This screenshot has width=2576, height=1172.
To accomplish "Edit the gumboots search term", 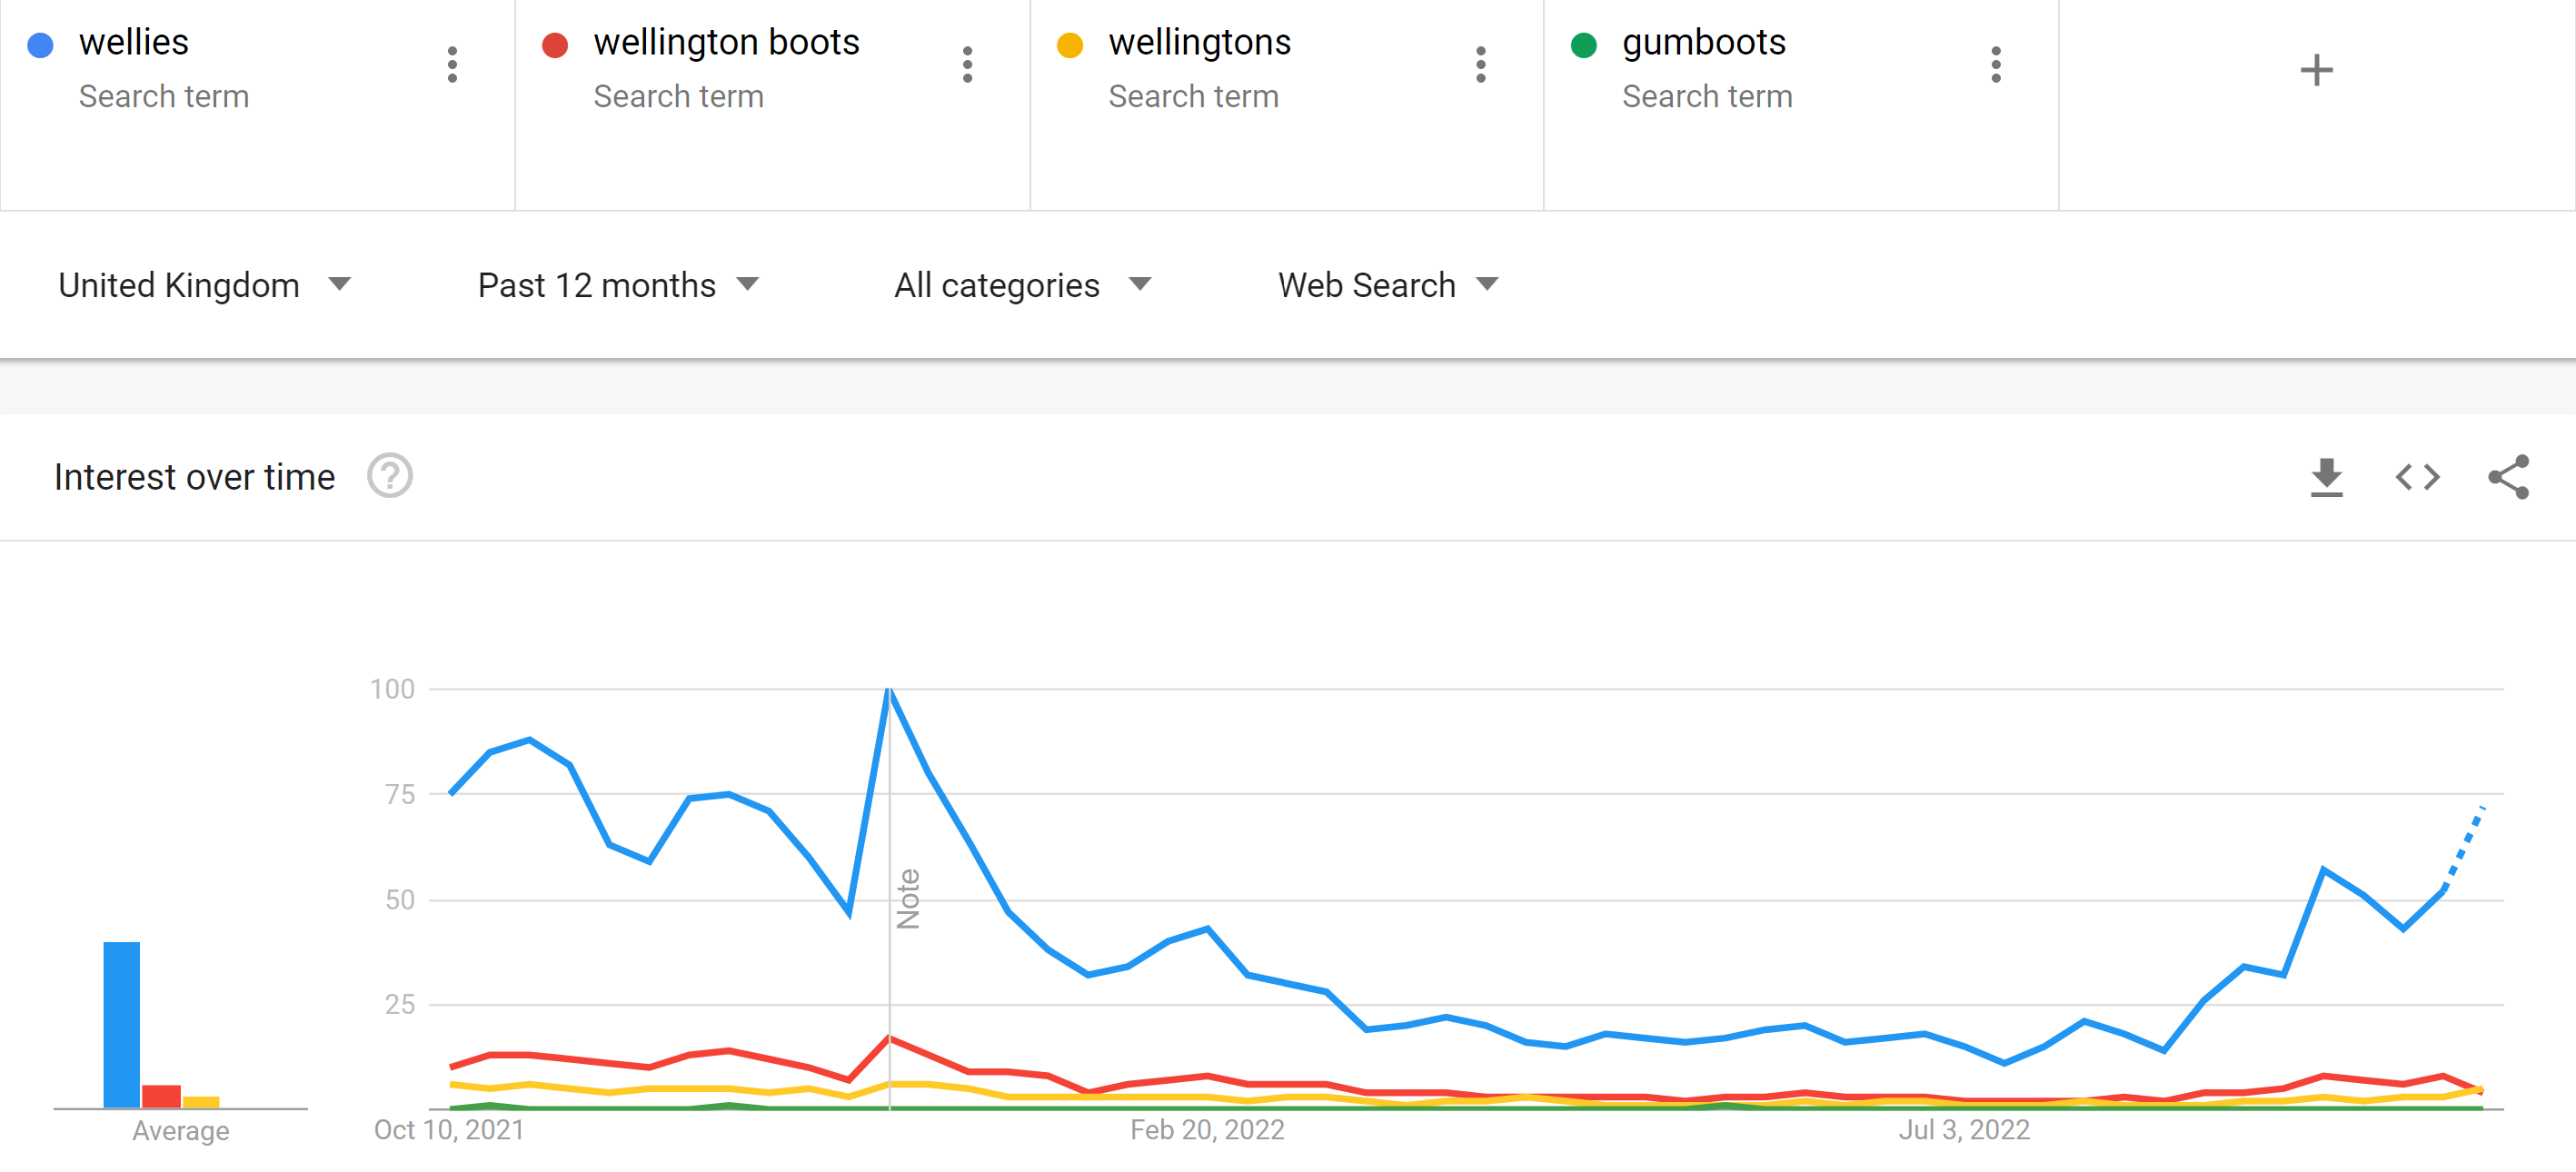I will click(1703, 43).
